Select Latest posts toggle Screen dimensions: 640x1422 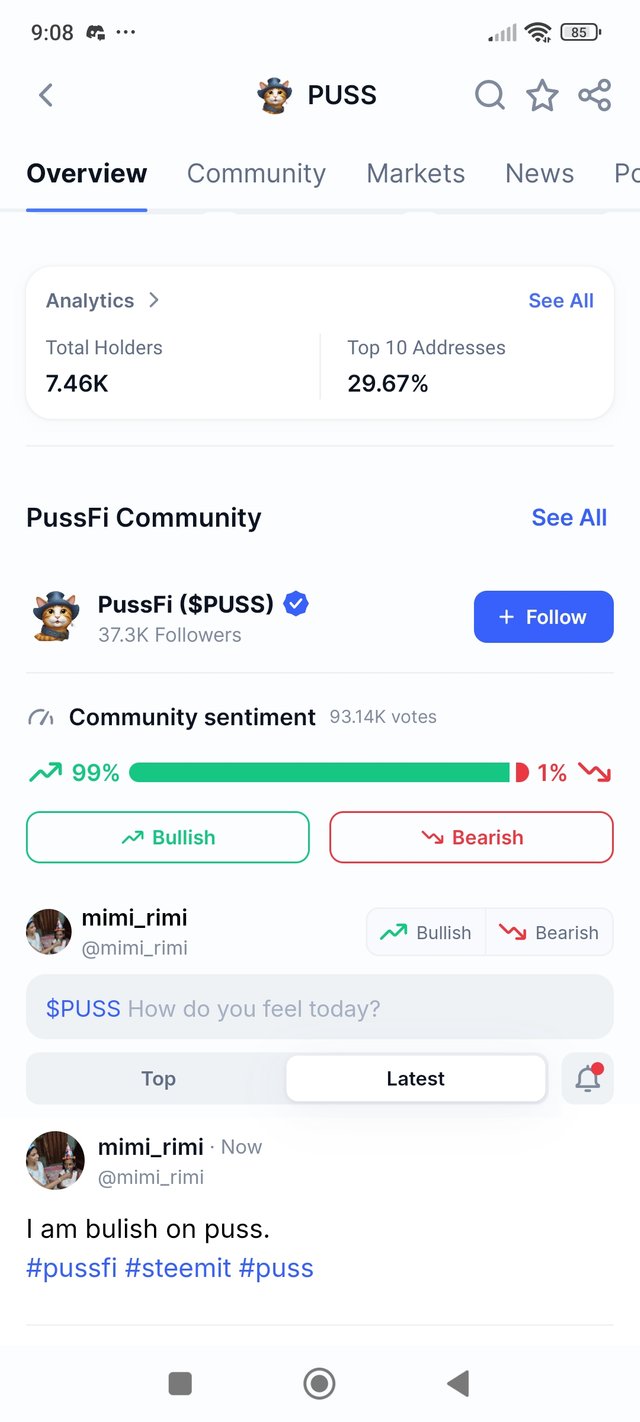(x=416, y=1078)
